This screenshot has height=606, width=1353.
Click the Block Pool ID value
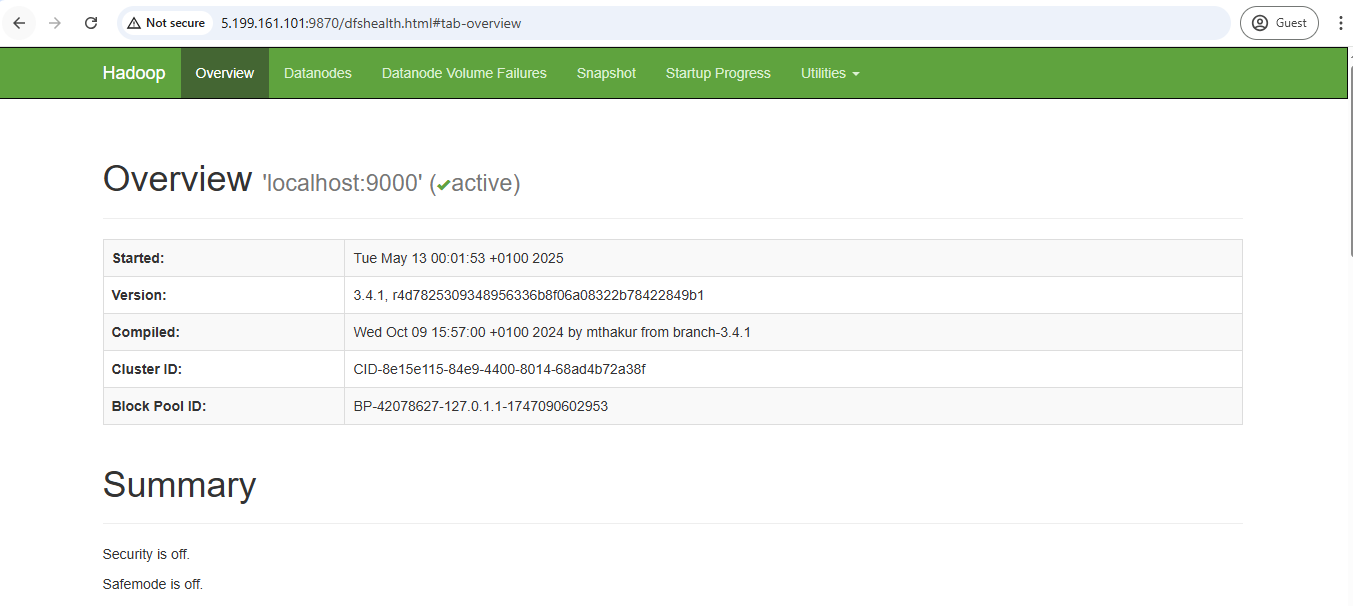pyautogui.click(x=480, y=406)
